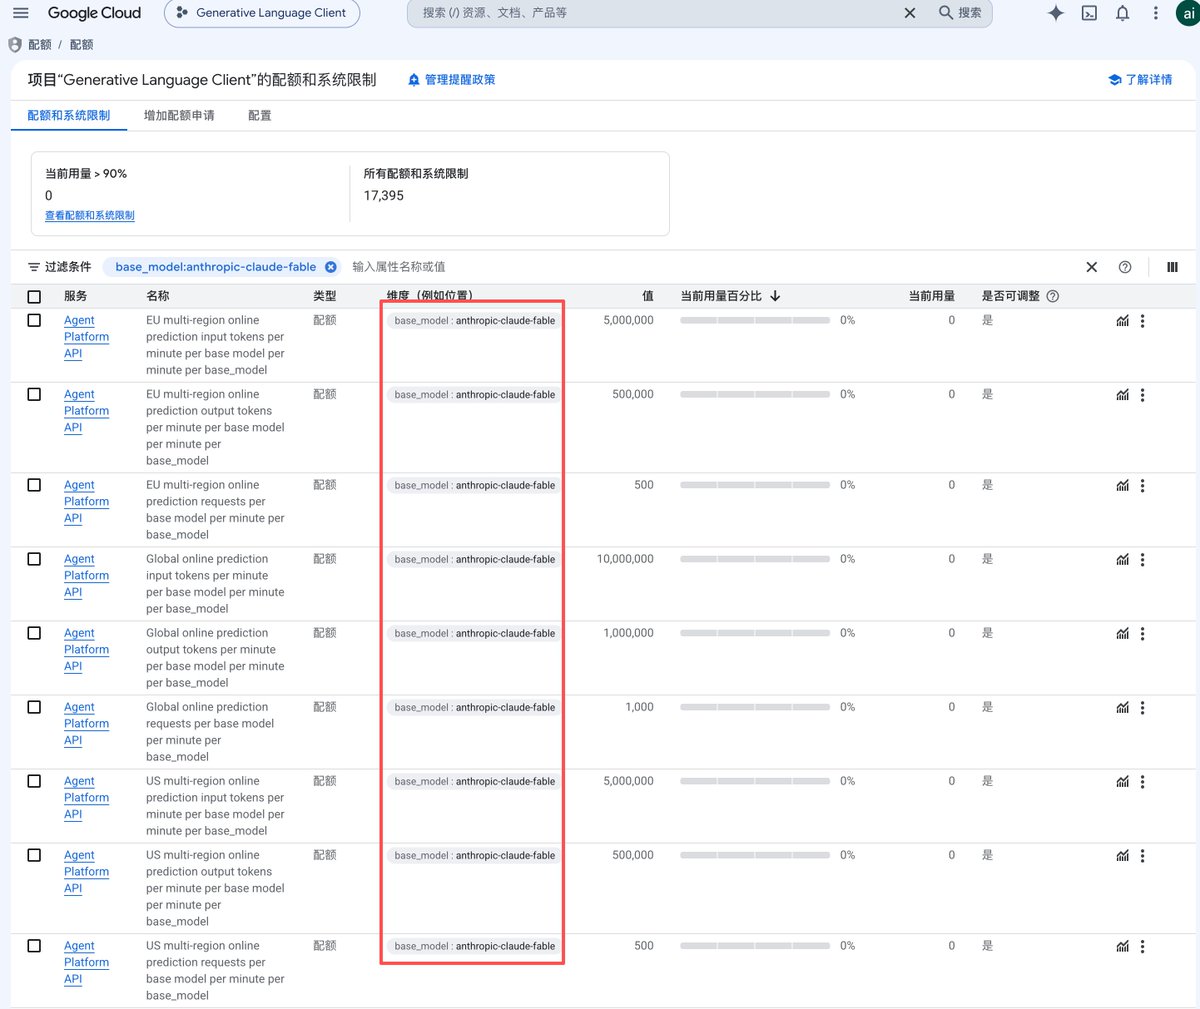
Task: Open the 了解详情 link
Action: click(x=1140, y=80)
